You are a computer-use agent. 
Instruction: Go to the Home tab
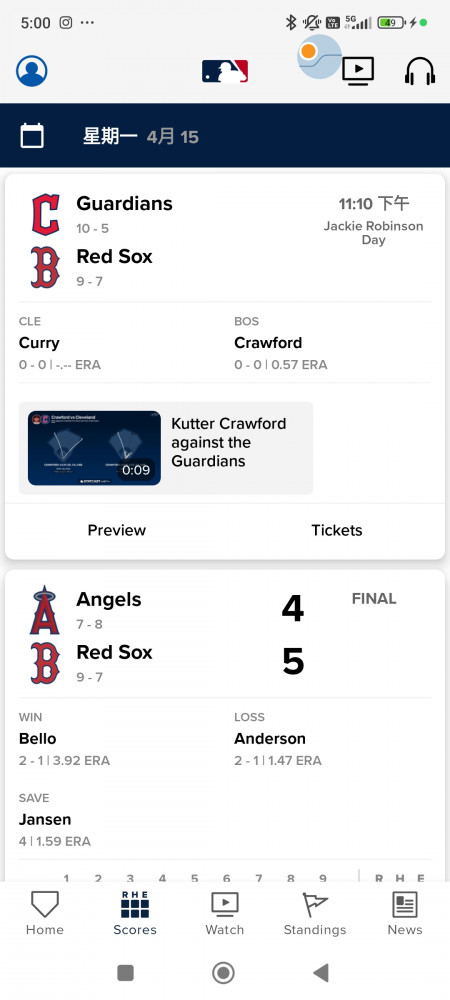[45, 913]
